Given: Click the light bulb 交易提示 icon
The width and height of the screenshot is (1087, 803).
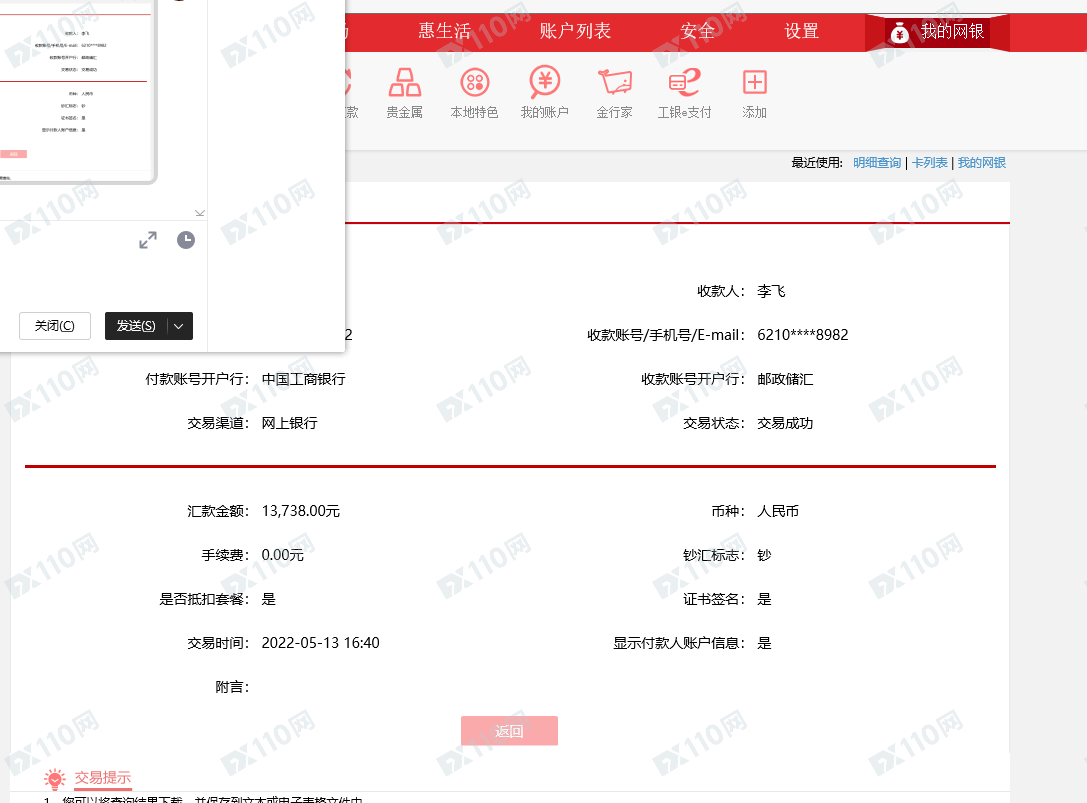Looking at the screenshot, I should [54, 779].
